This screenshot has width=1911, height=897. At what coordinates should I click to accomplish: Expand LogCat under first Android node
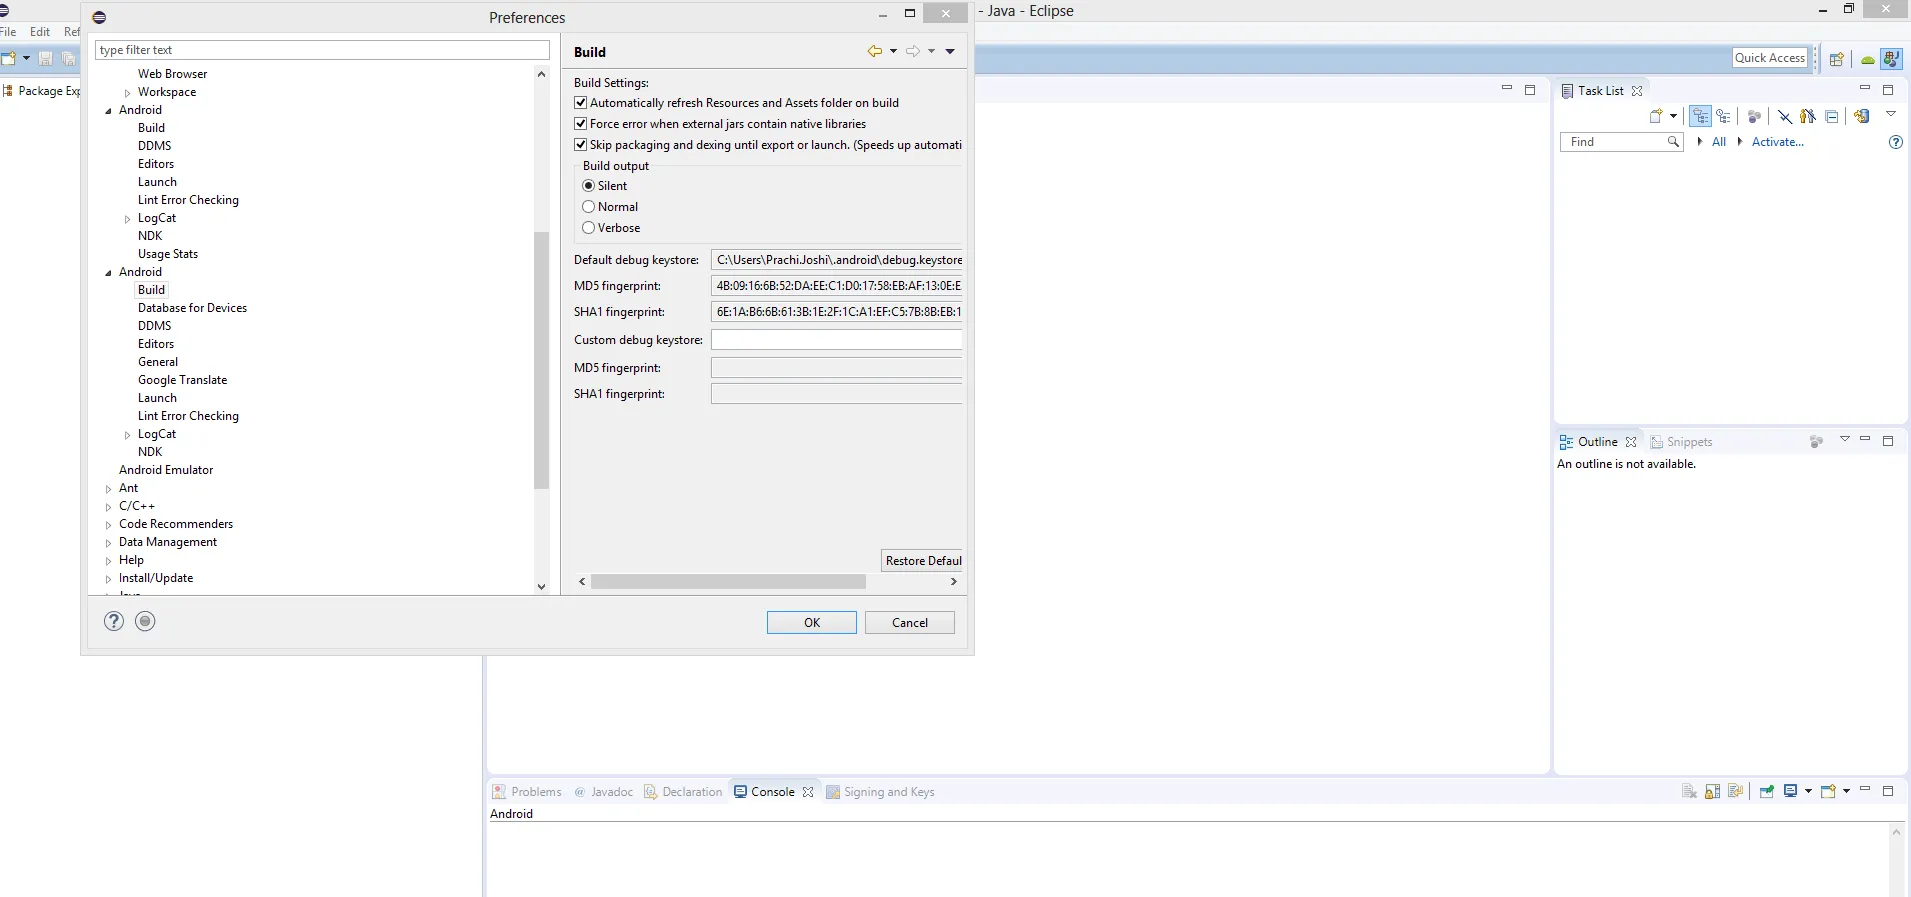[127, 219]
